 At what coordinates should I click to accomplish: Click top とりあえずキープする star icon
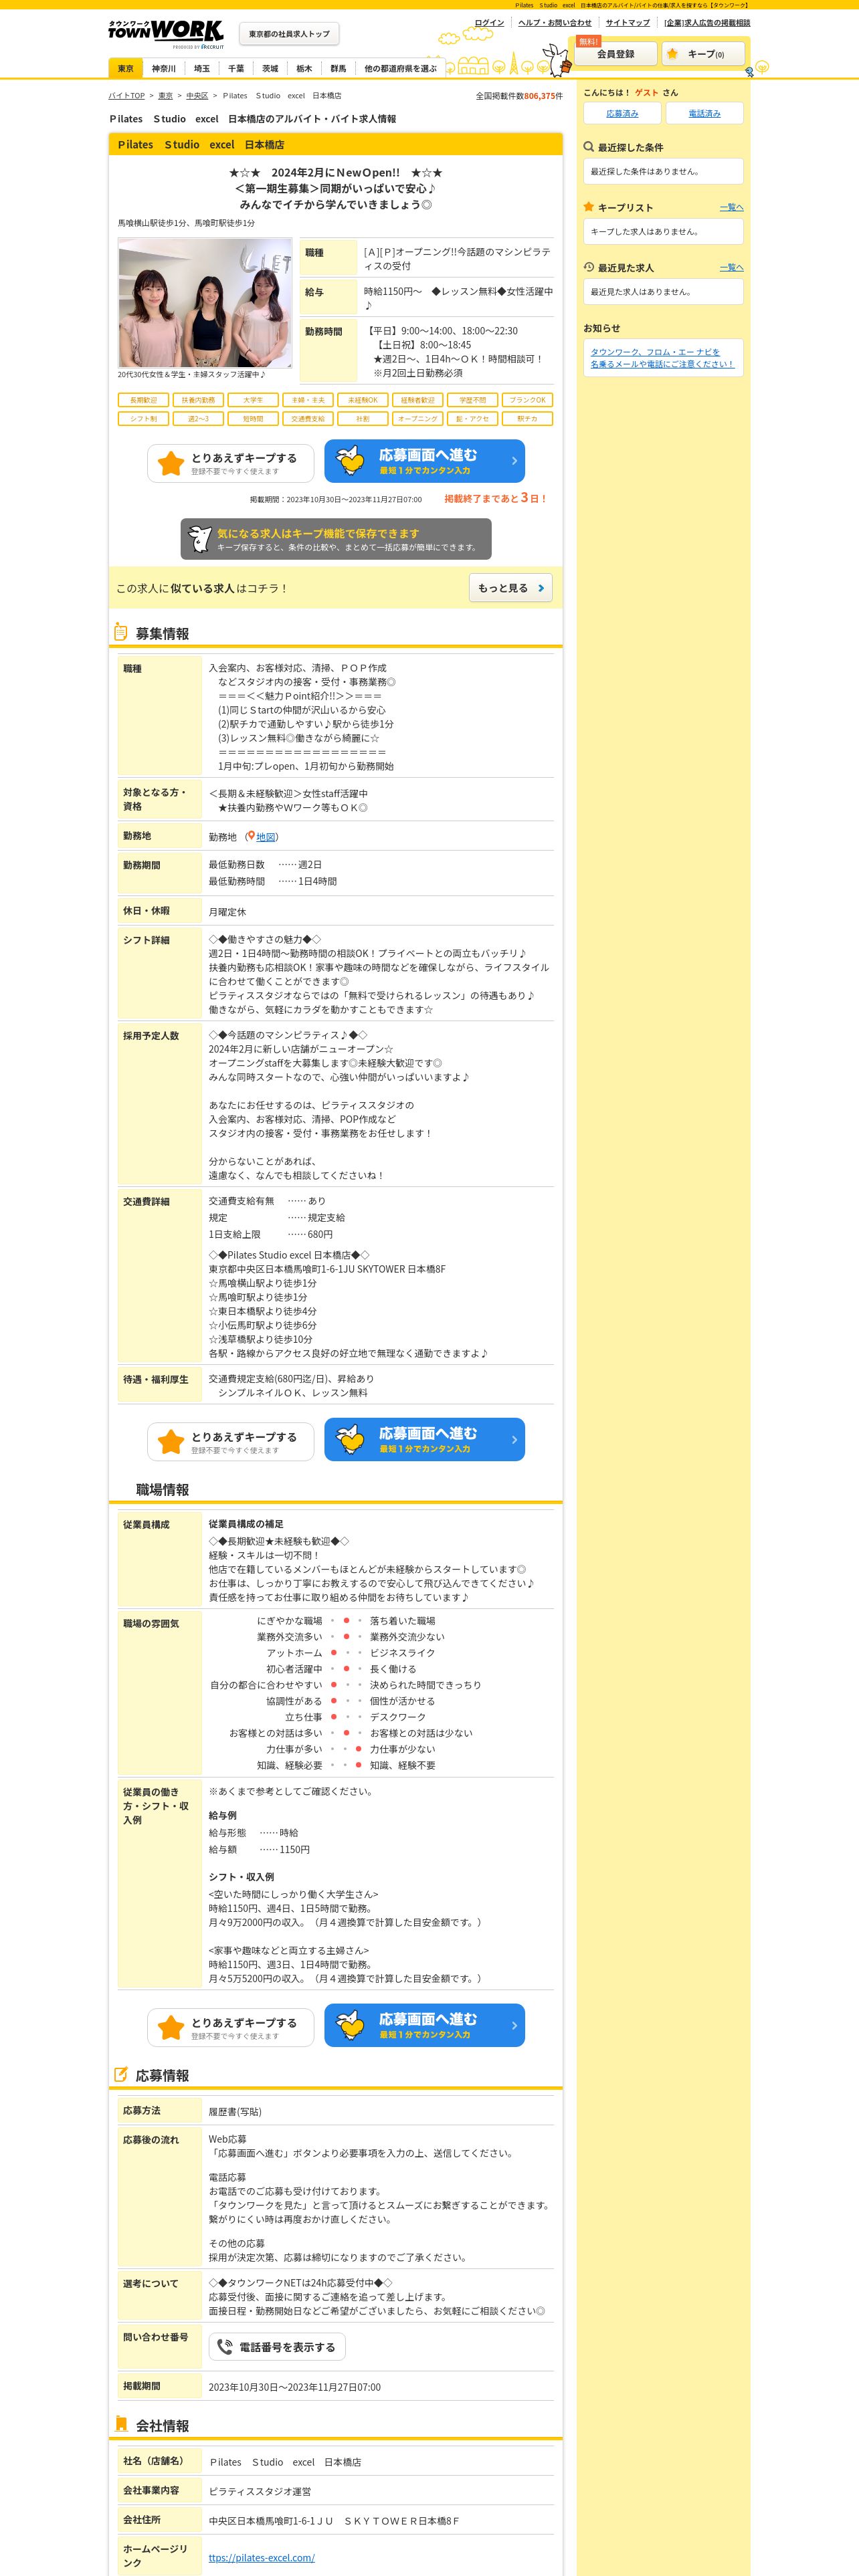point(171,463)
